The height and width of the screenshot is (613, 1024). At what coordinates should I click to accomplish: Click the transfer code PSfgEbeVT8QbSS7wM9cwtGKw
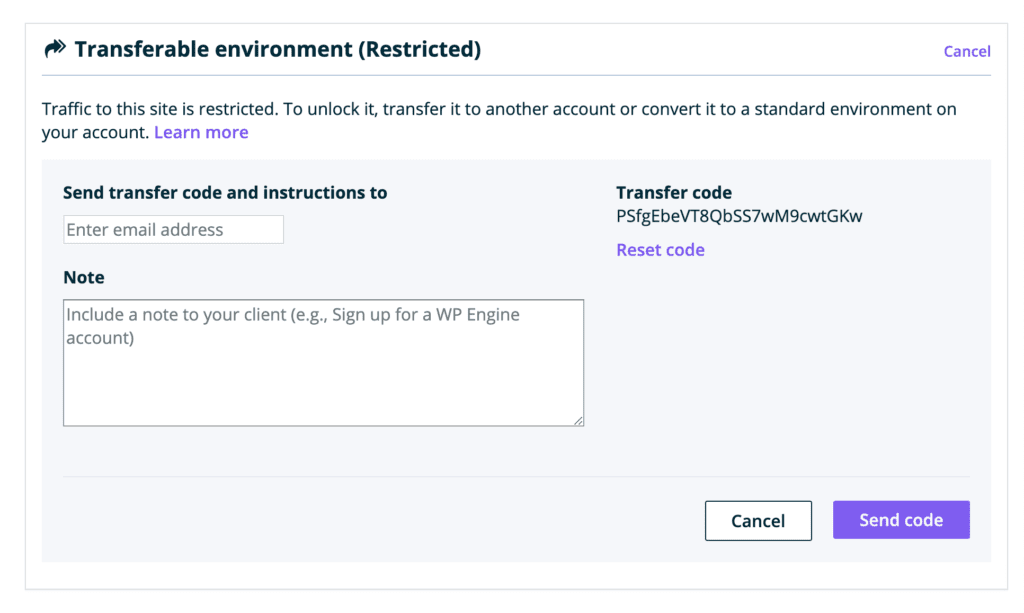click(739, 216)
